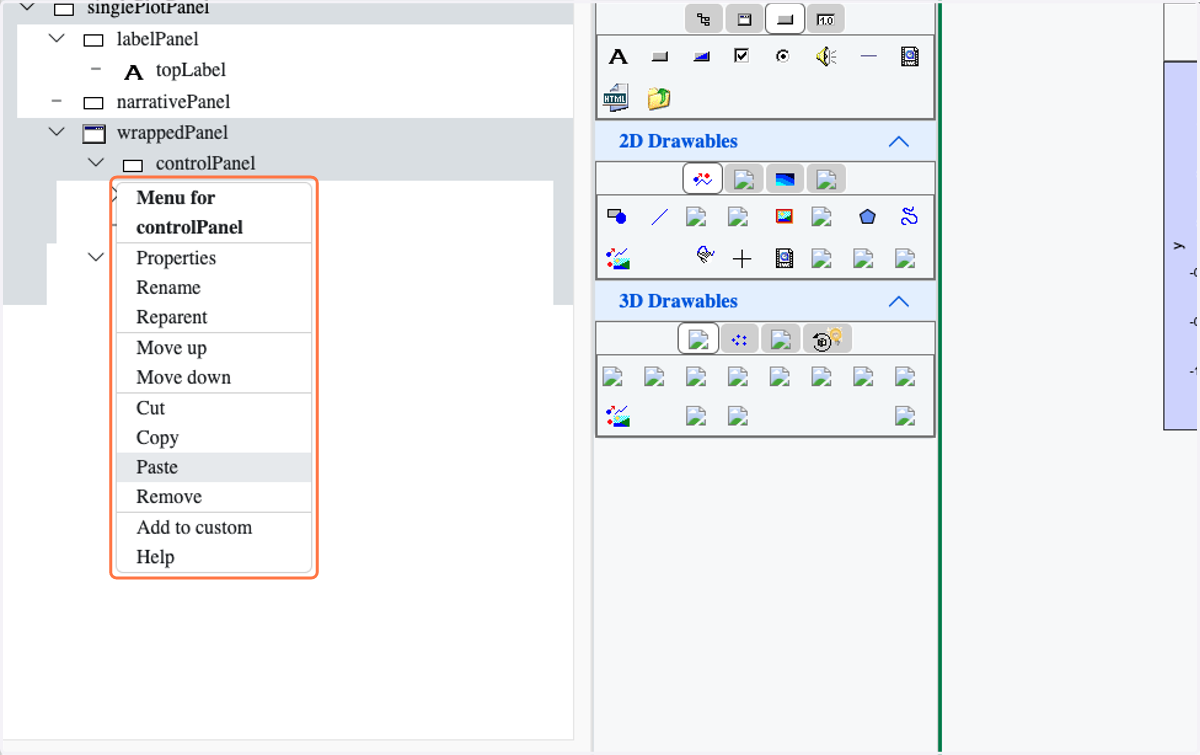Open Help from the context menu
This screenshot has width=1200, height=755.
pos(214,557)
